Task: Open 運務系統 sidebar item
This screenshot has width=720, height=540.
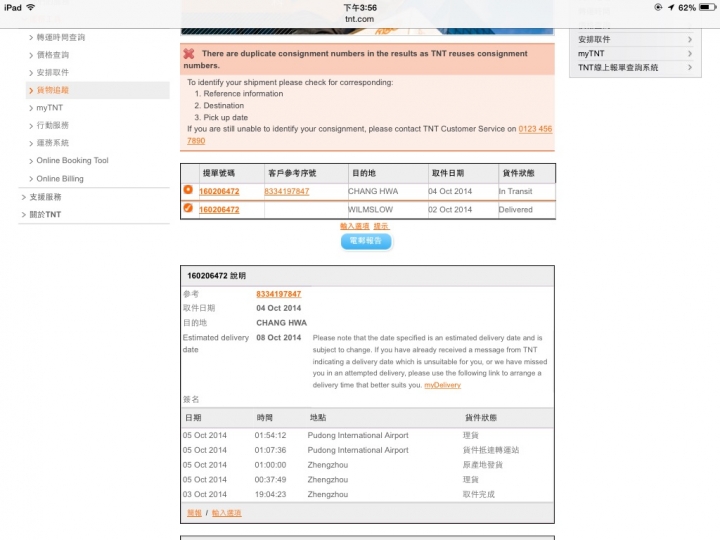Action: click(53, 143)
